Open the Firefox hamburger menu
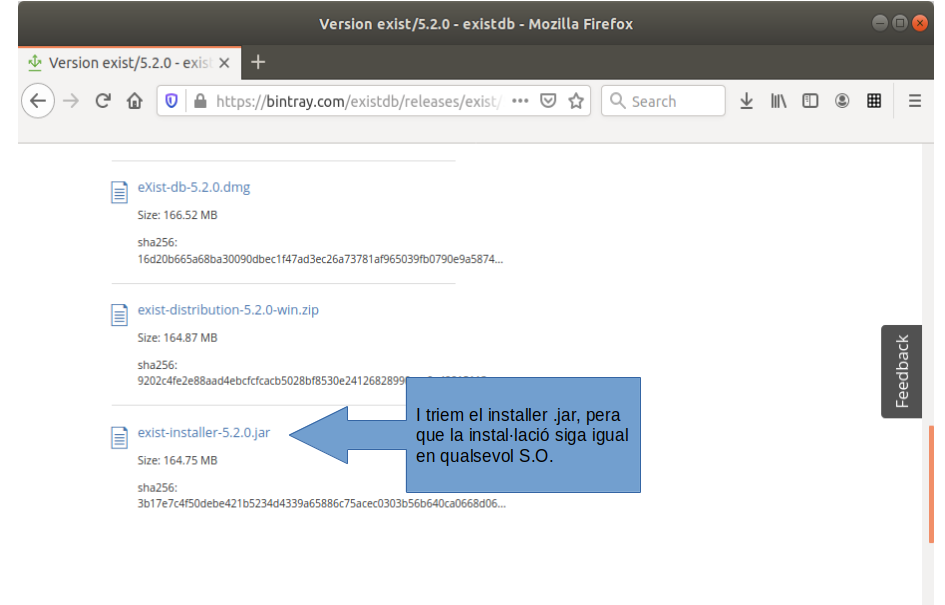This screenshot has height=605, width=945. point(915,101)
